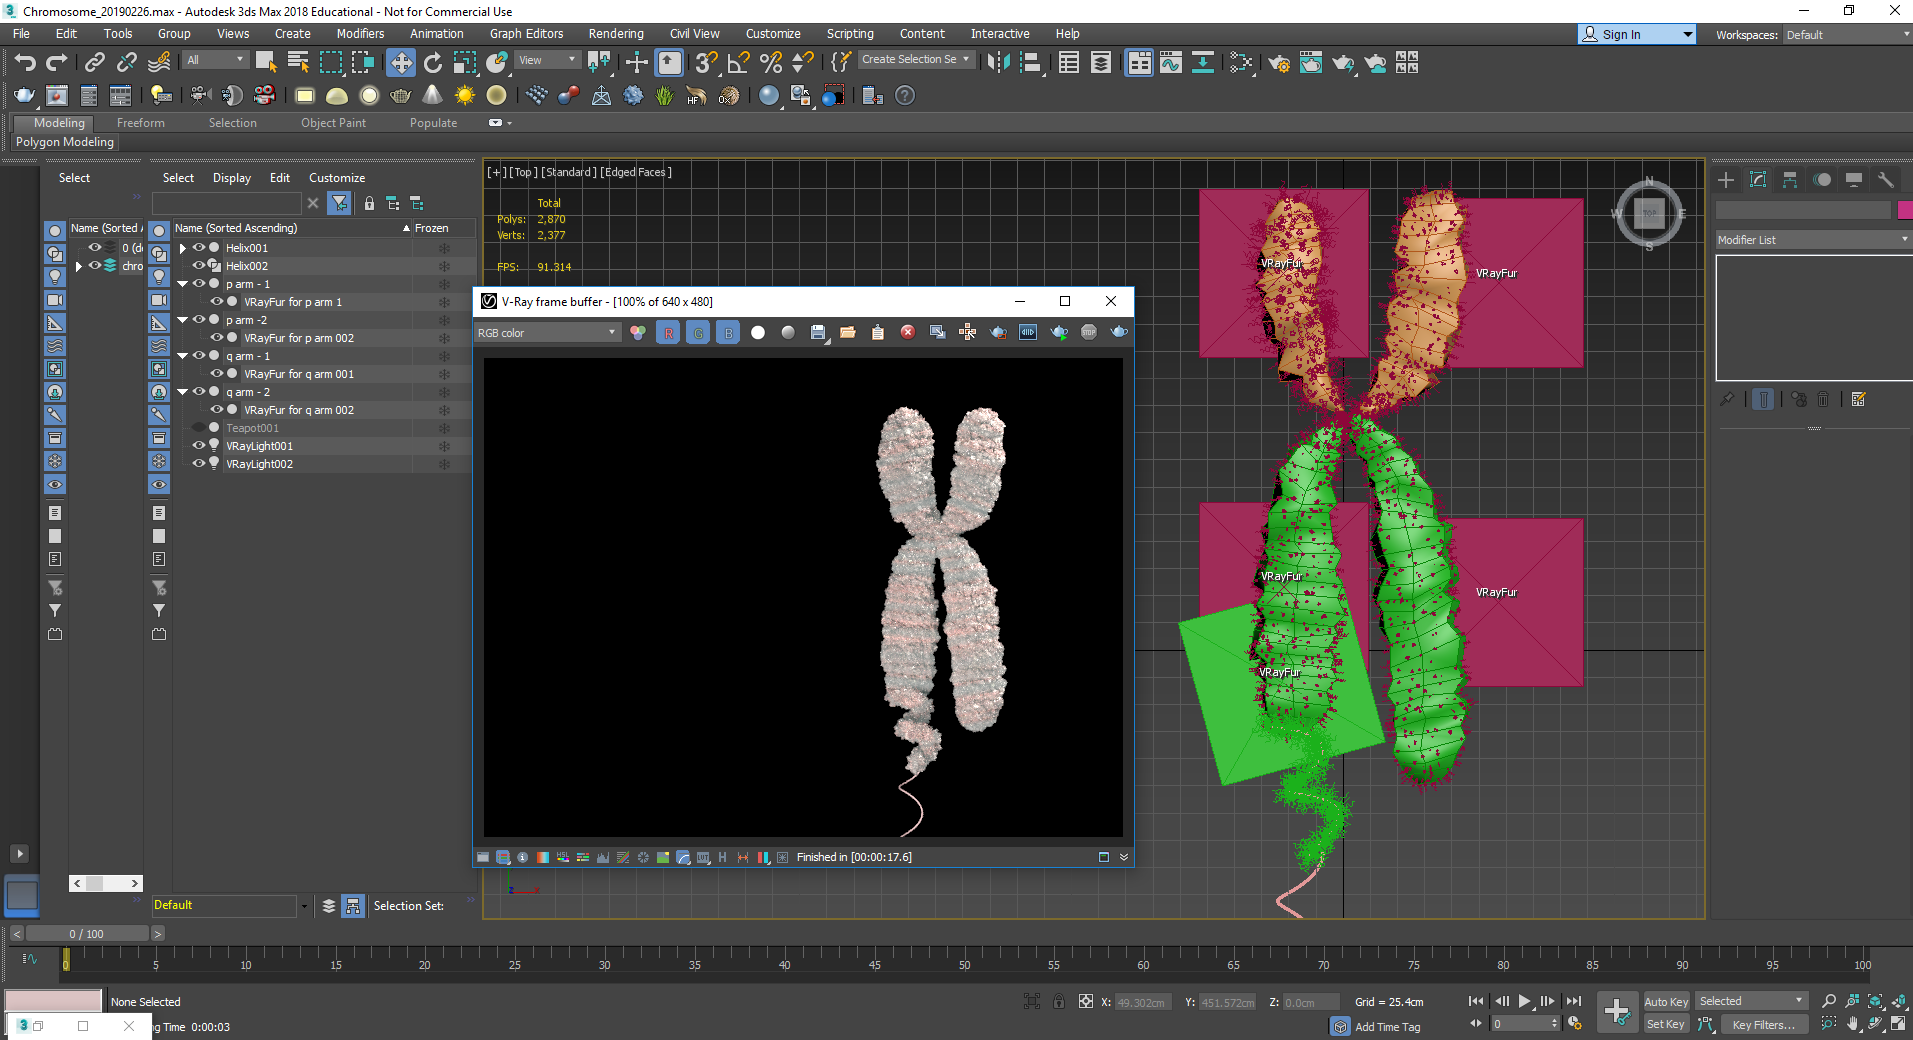
Task: Click the Auto Key button
Action: 1665,1001
